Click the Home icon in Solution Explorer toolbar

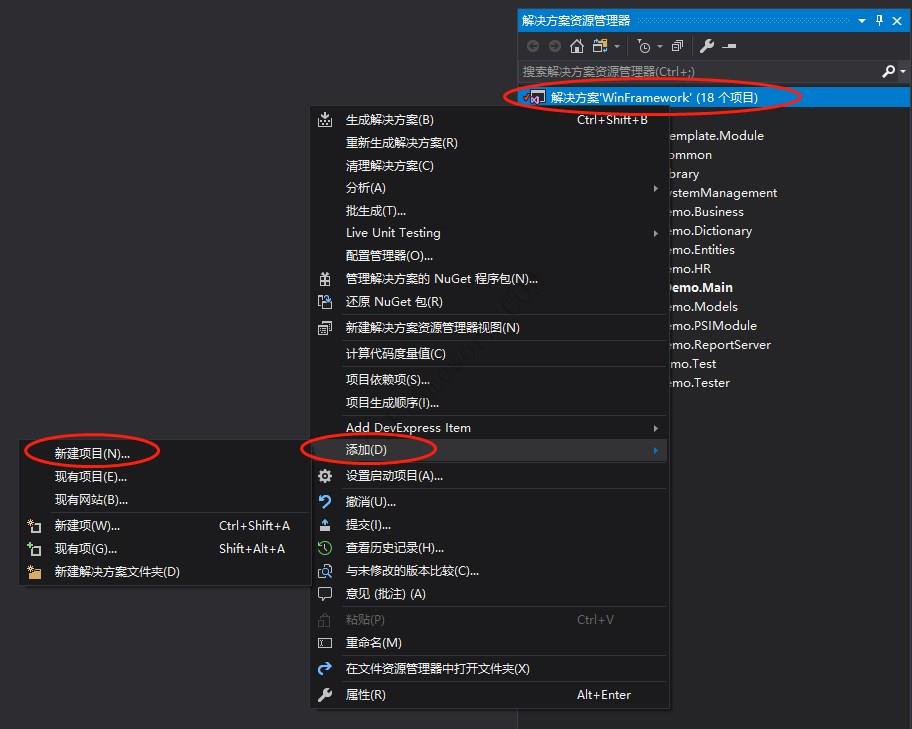click(576, 45)
